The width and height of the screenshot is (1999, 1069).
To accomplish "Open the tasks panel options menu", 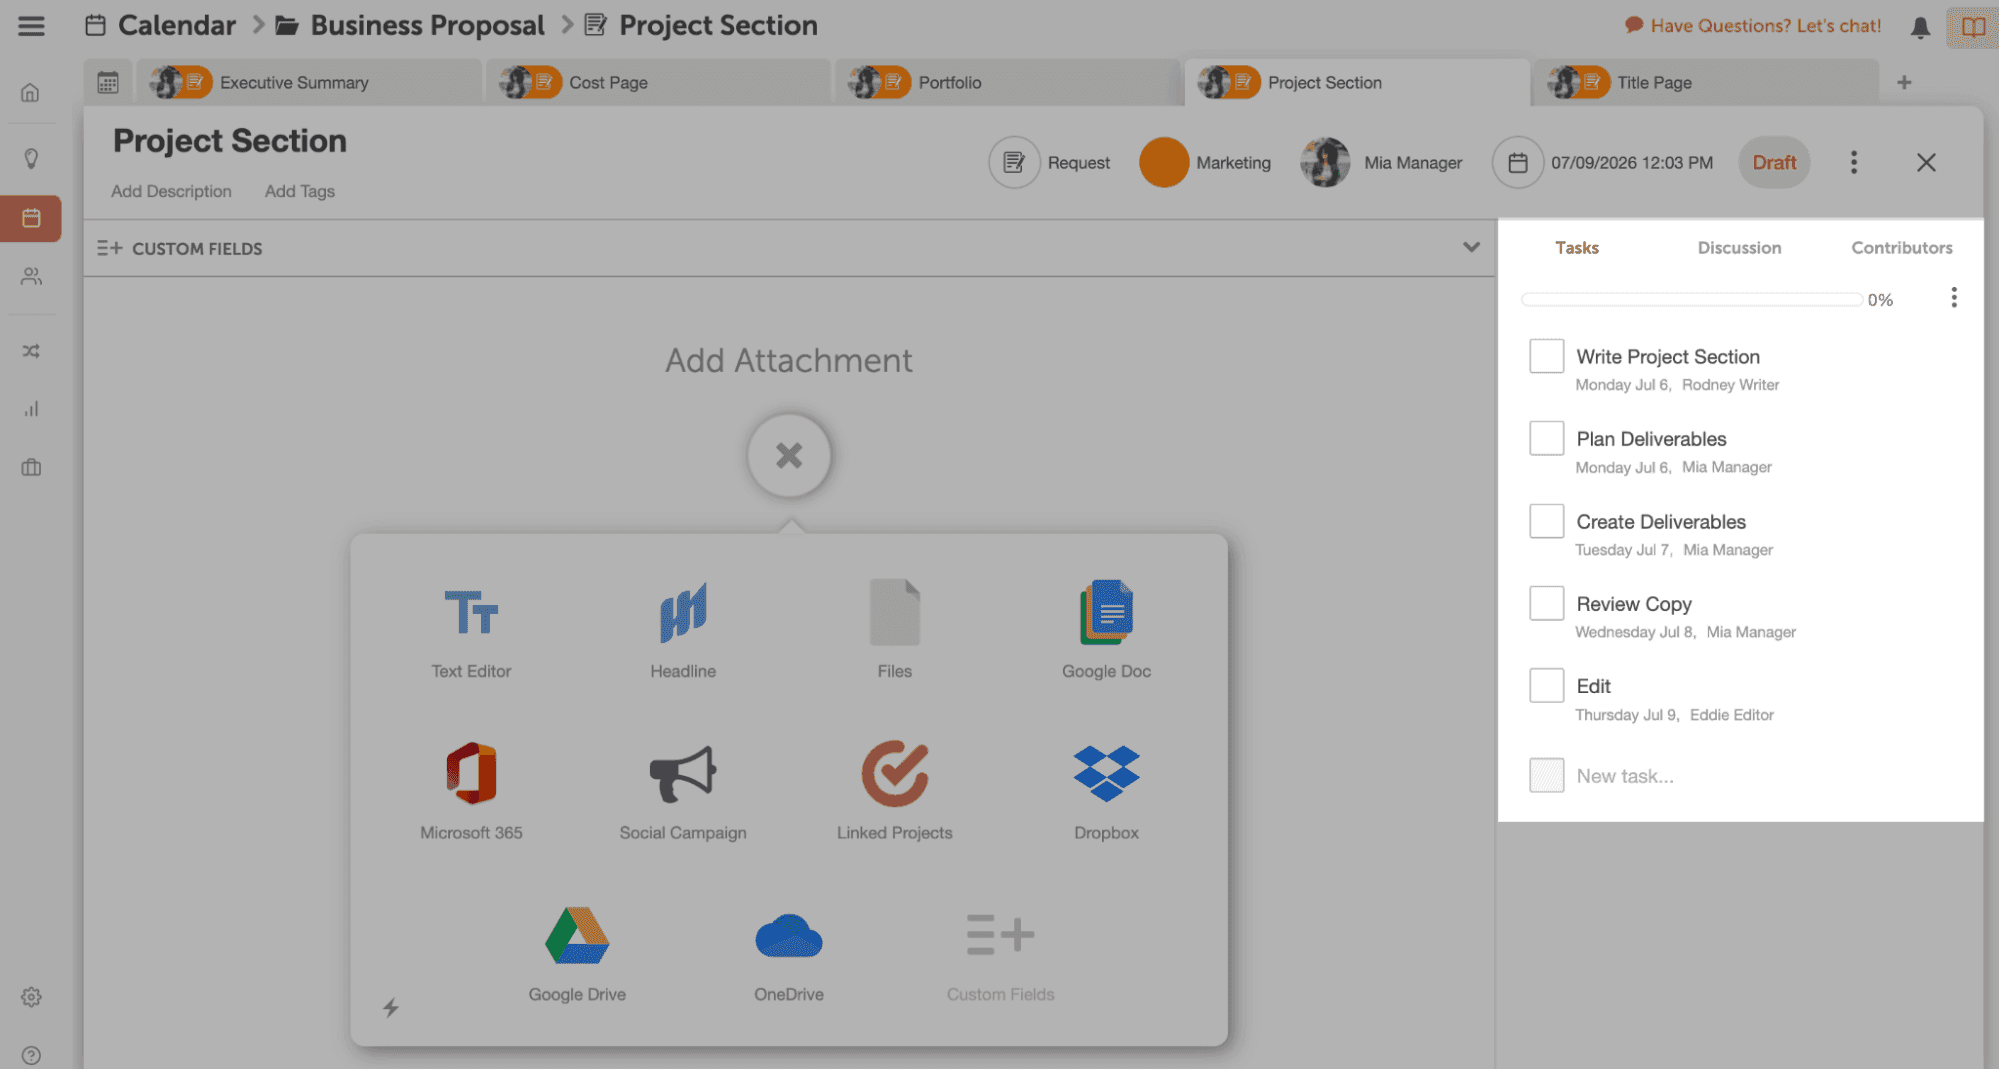I will pyautogui.click(x=1953, y=297).
